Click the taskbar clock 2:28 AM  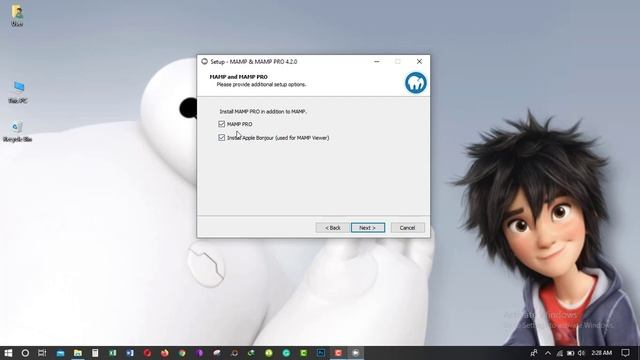click(602, 353)
